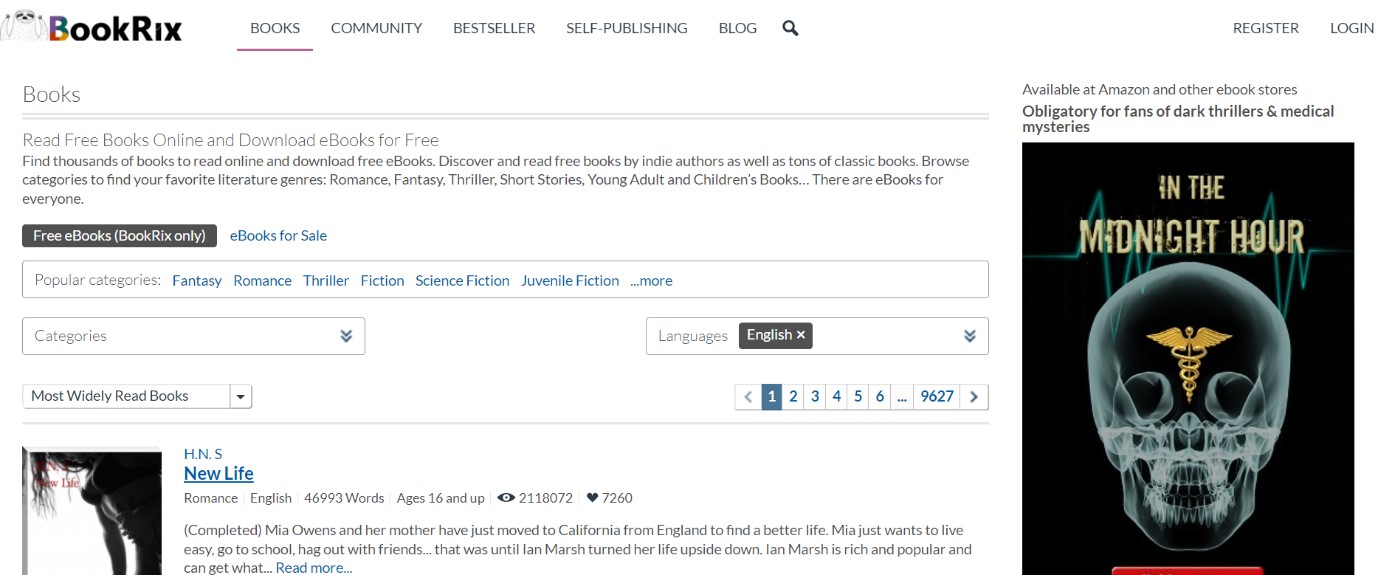Switch to eBooks for Sale
The image size is (1378, 575).
click(x=278, y=236)
